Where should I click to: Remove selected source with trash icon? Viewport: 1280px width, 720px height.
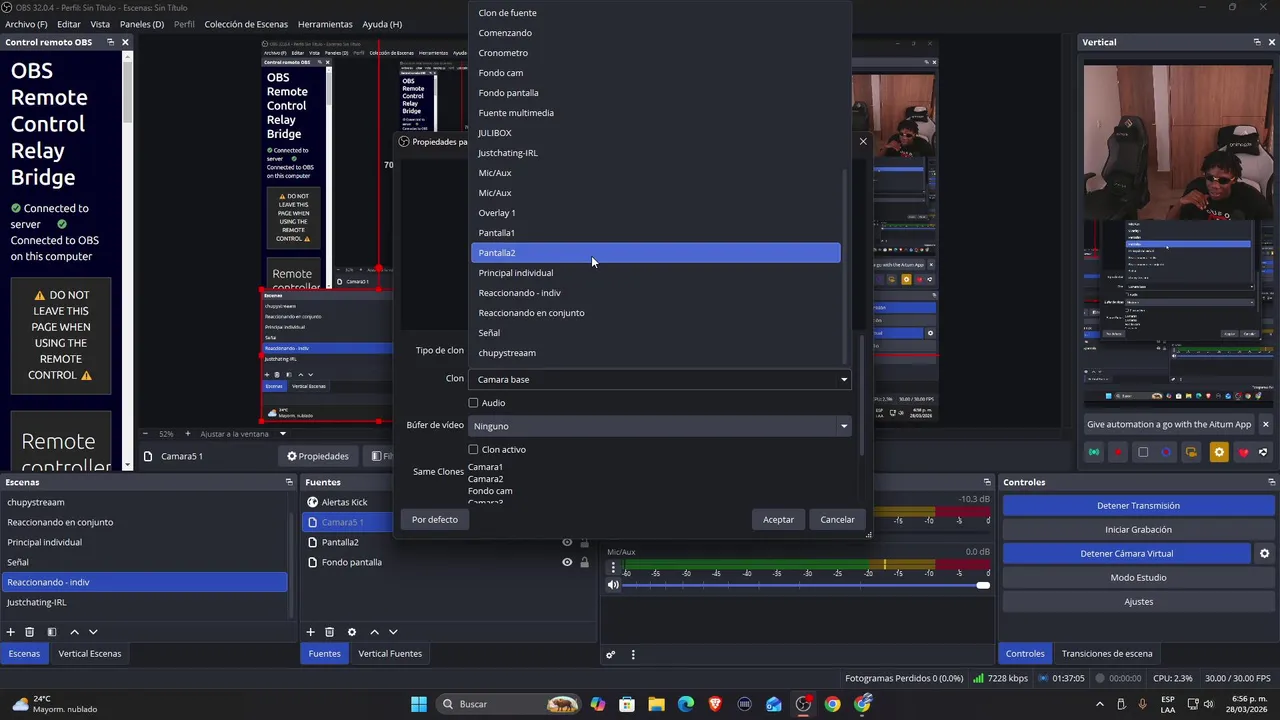[x=329, y=632]
